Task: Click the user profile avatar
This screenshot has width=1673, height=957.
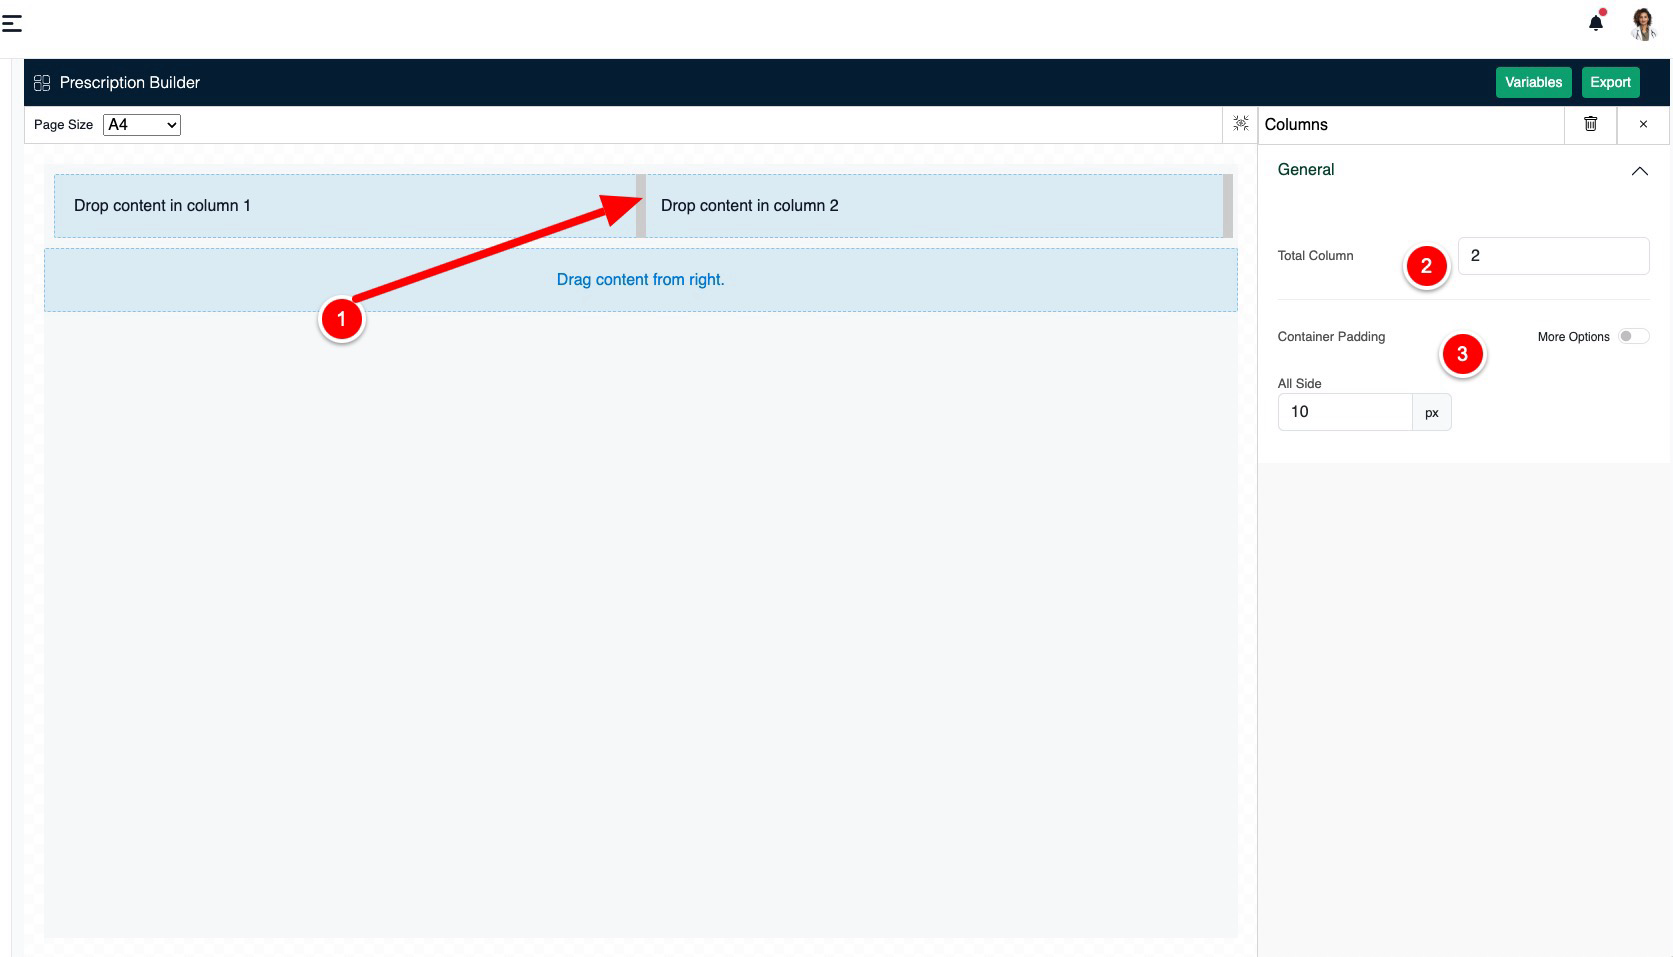Action: coord(1642,24)
